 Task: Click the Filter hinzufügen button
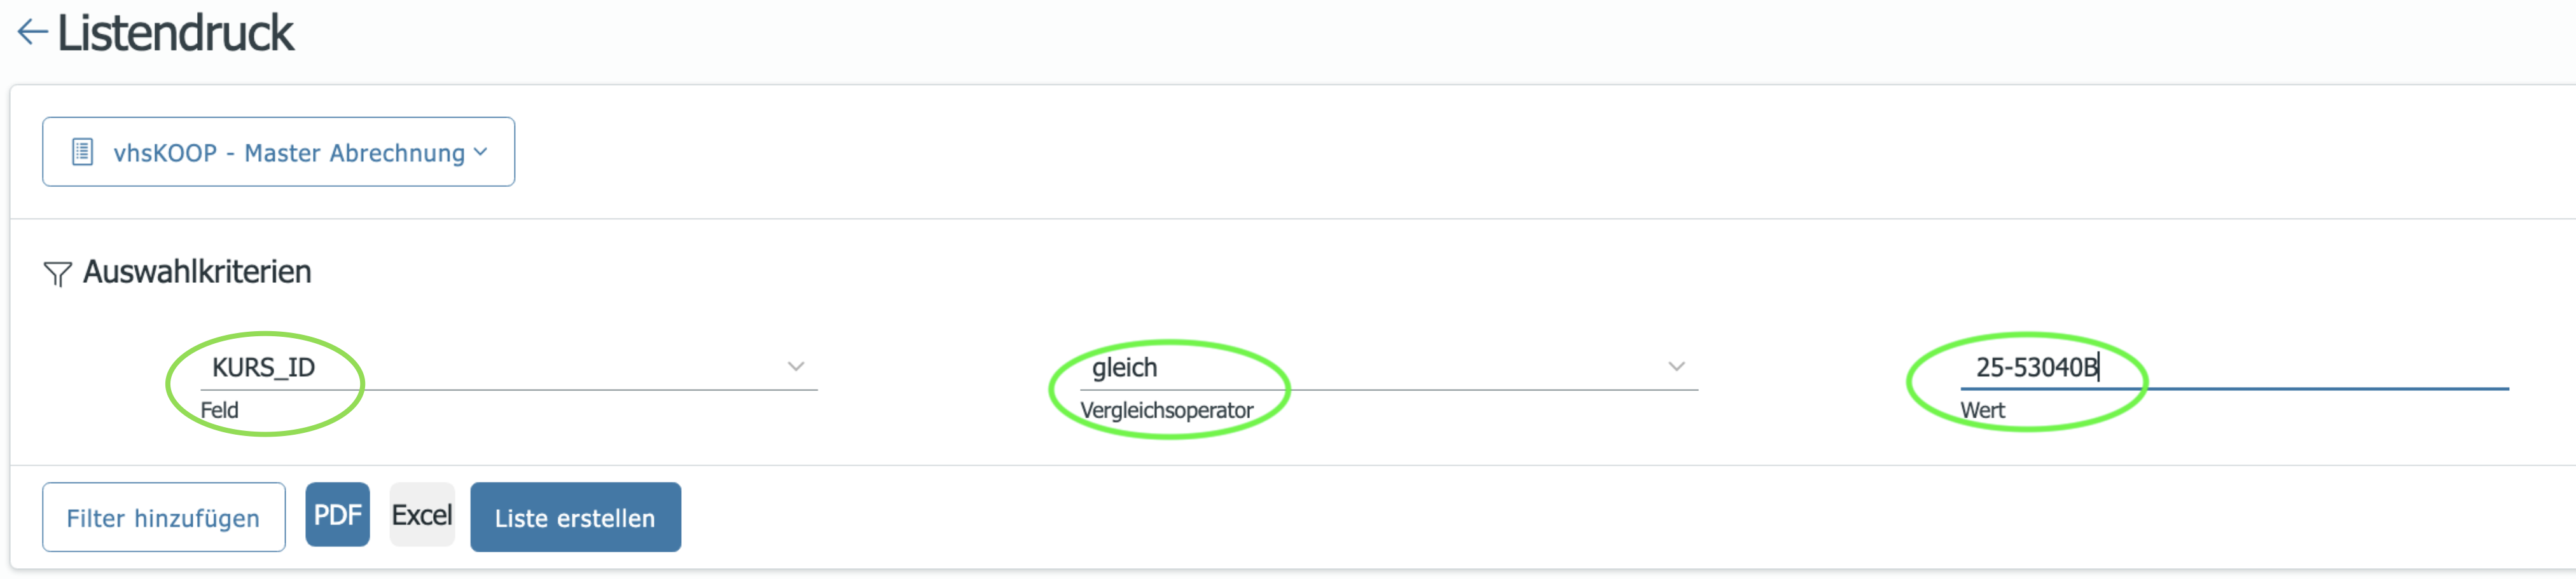[x=164, y=517]
